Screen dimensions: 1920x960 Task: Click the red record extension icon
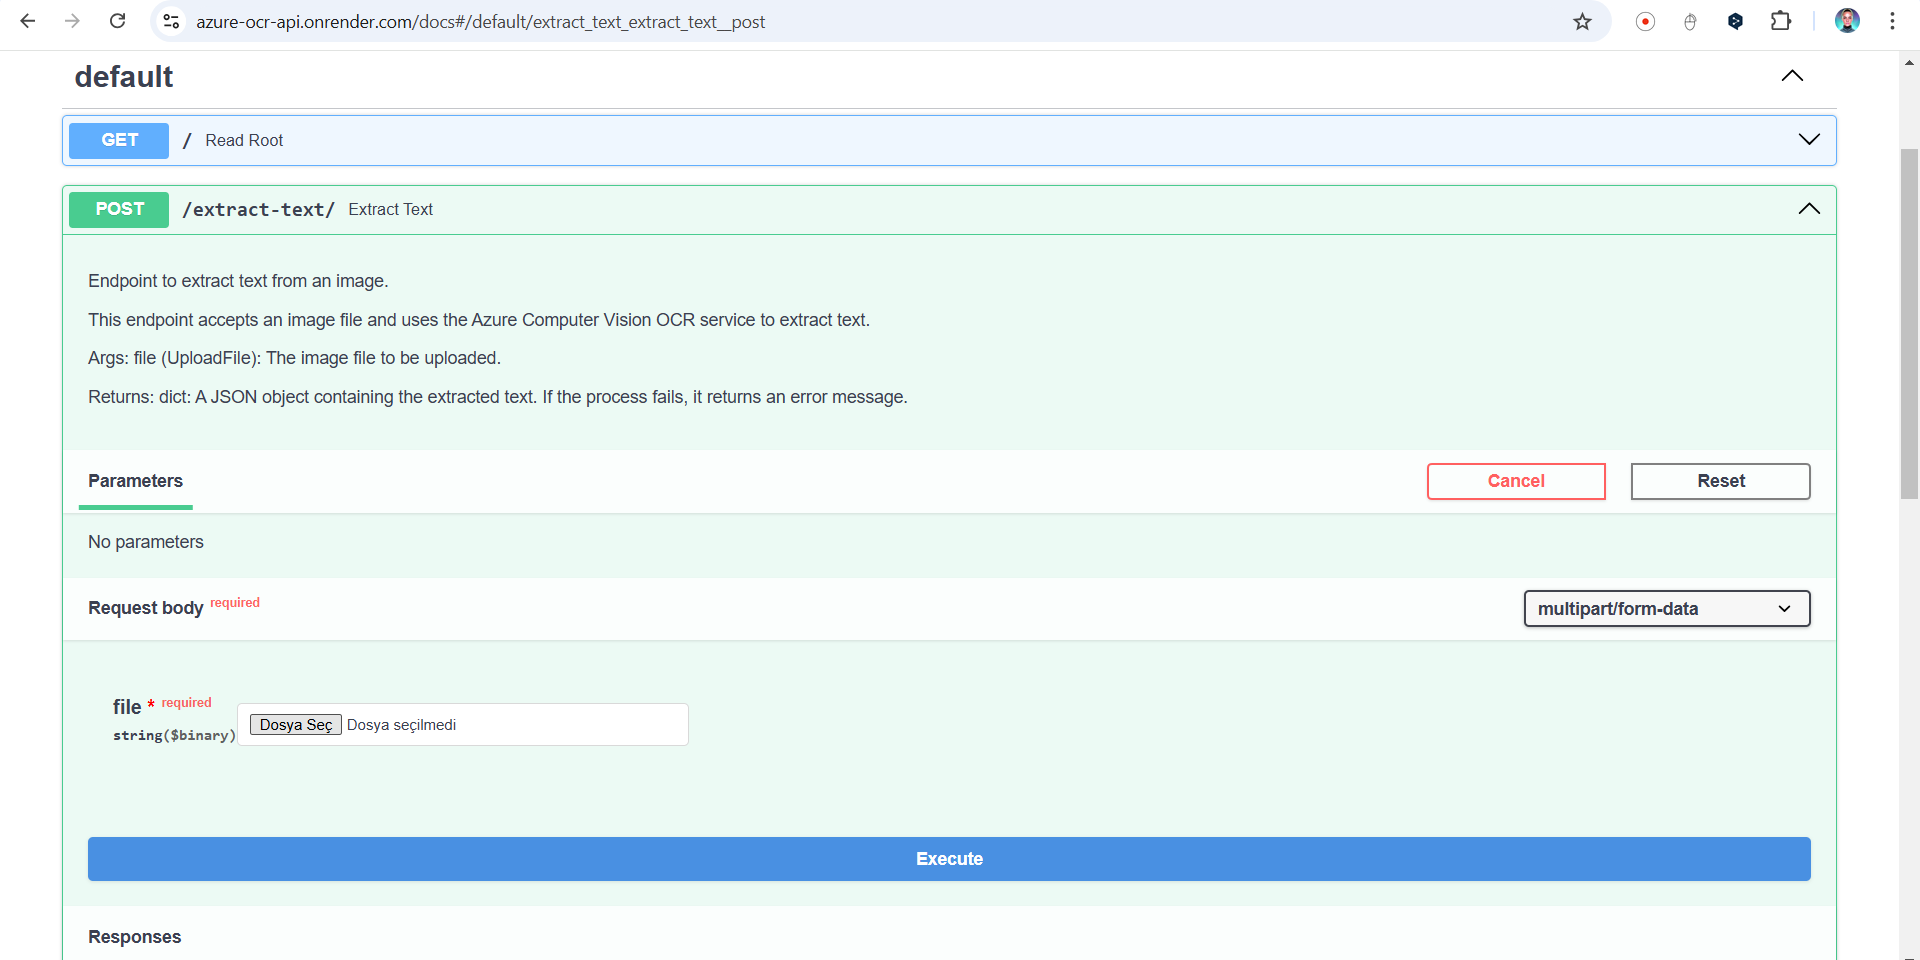coord(1645,21)
